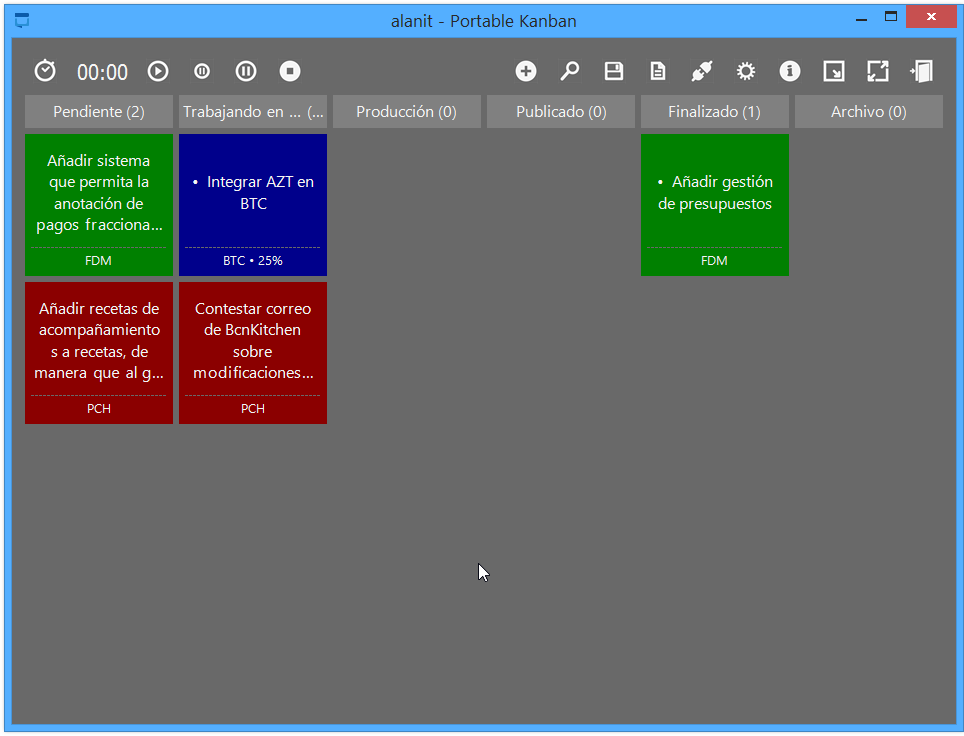Stop the timer
964x736 pixels.
(x=290, y=71)
